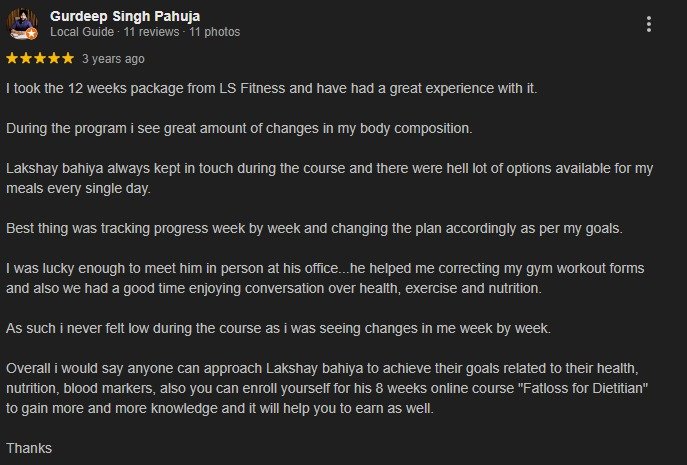Image resolution: width=687 pixels, height=465 pixels.
Task: Click the fifth star in the rating
Action: click(68, 58)
